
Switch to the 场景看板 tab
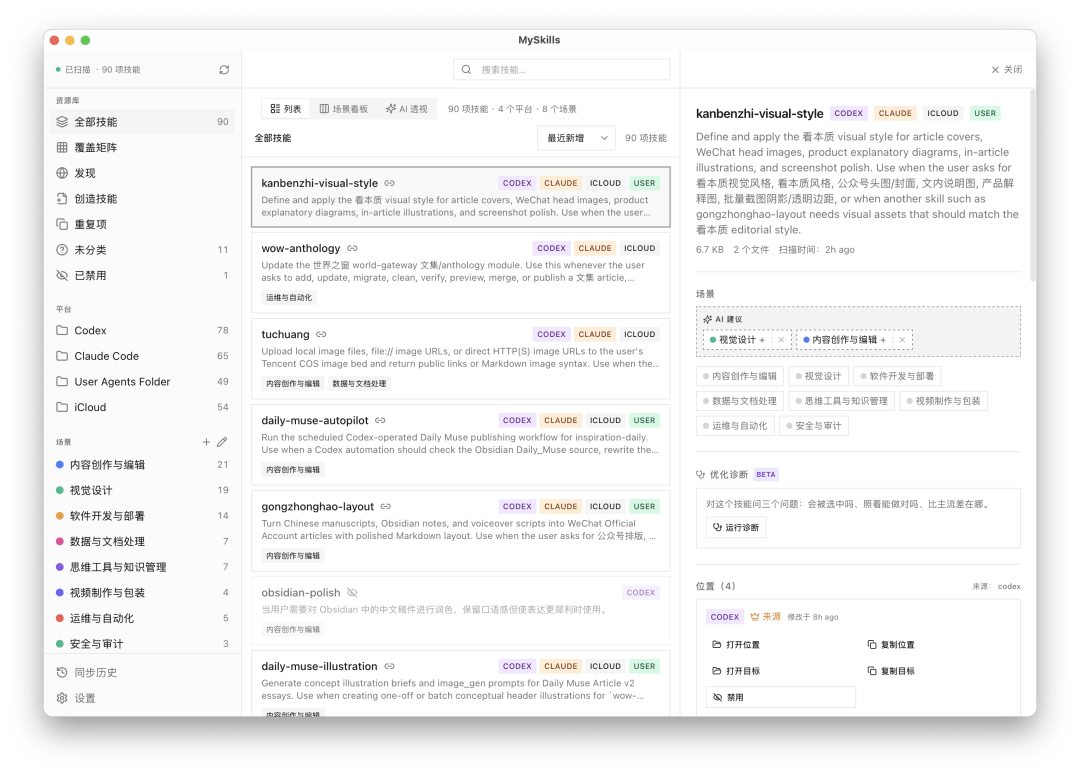click(344, 109)
